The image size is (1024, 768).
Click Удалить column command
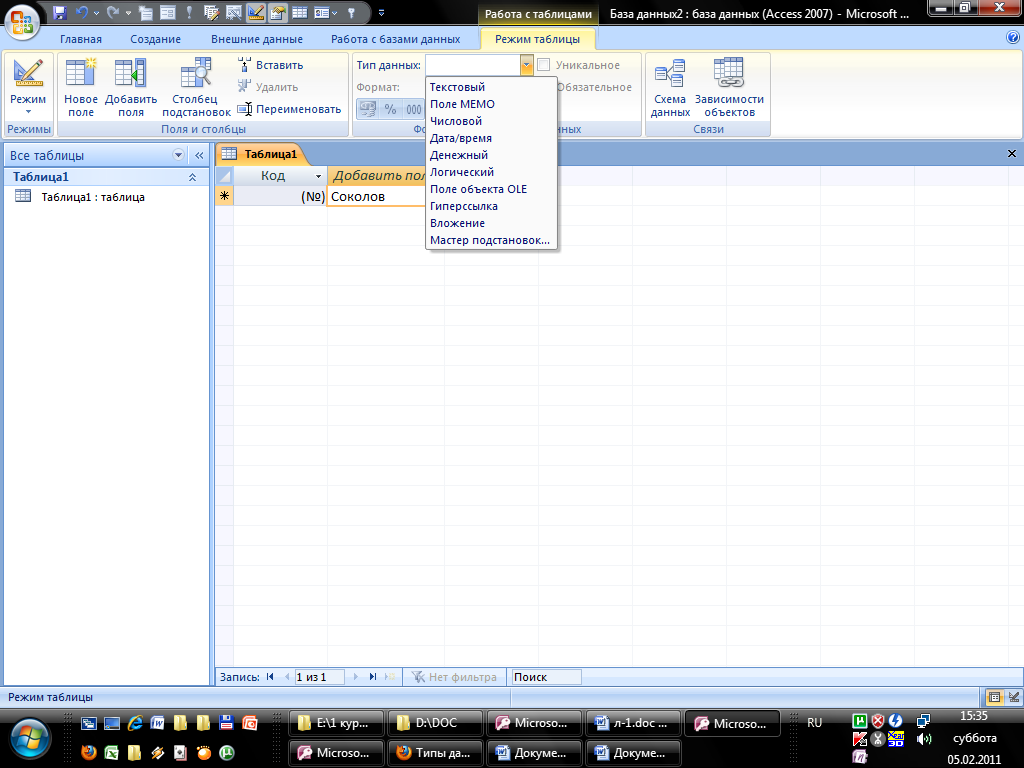[268, 87]
